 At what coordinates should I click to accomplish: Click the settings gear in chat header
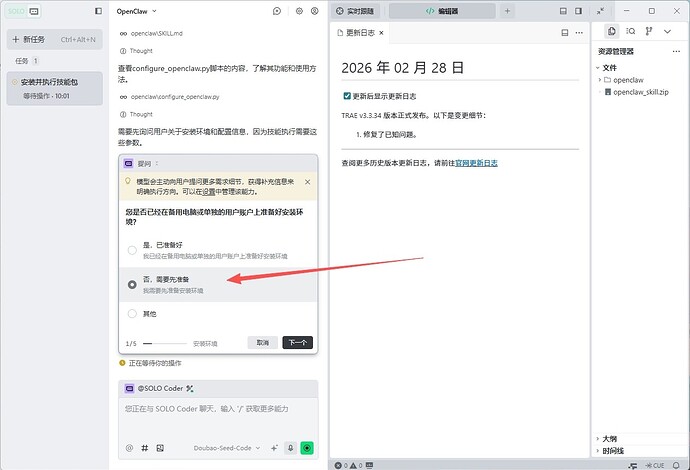point(299,11)
